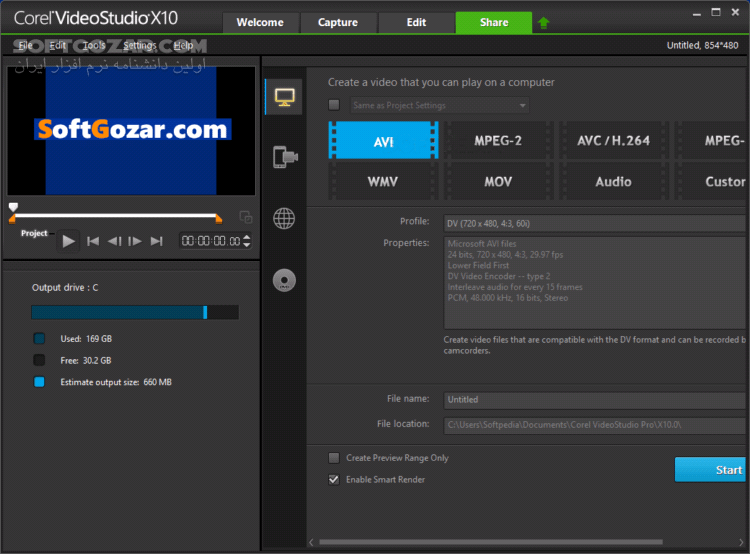Switch to the Edit tab
The height and width of the screenshot is (554, 750).
coord(416,22)
